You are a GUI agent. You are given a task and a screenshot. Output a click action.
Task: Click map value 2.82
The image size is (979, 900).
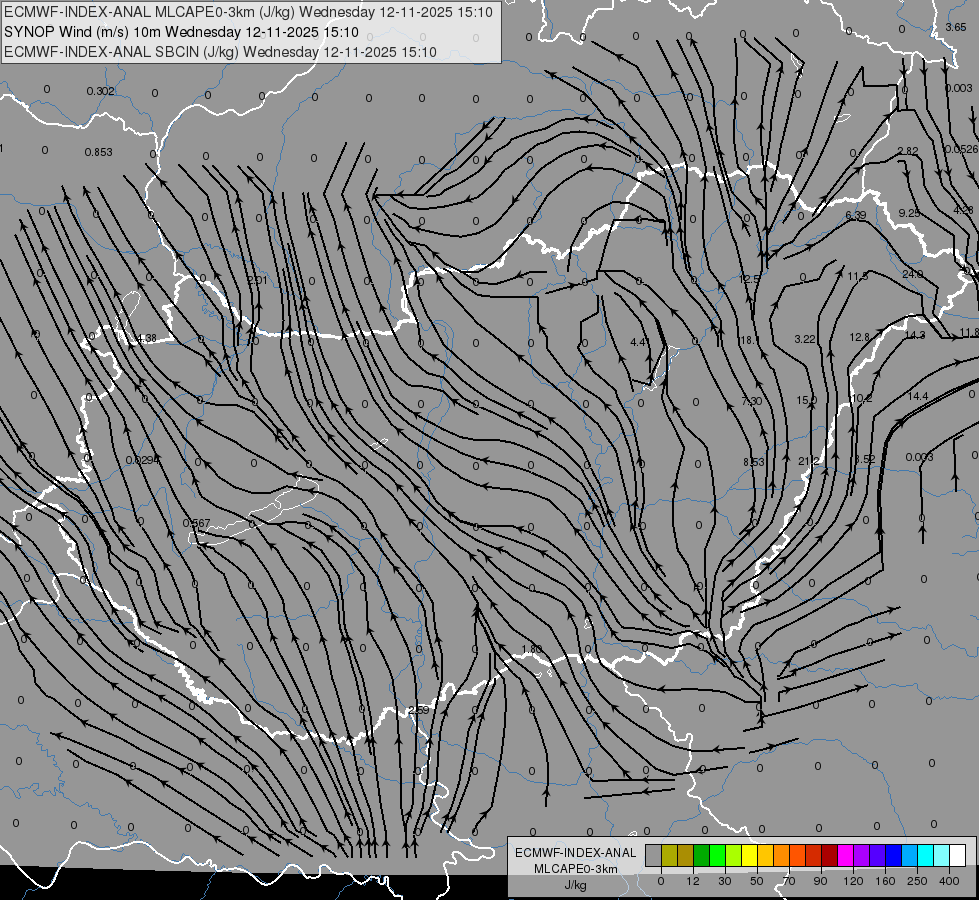(x=908, y=151)
